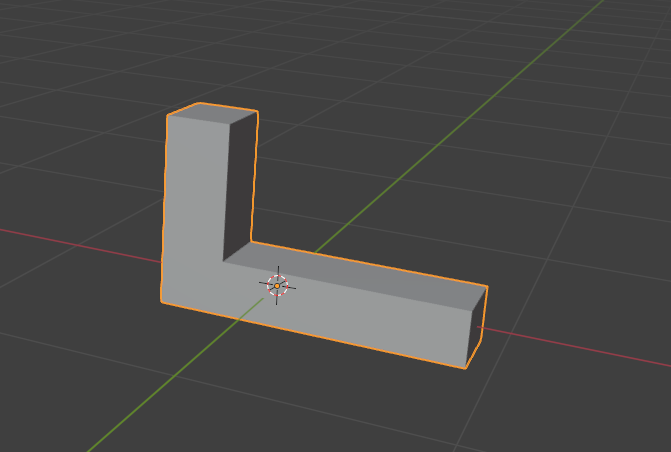Click the top-right corner of horizontal arm
This screenshot has width=671, height=452.
(x=487, y=286)
